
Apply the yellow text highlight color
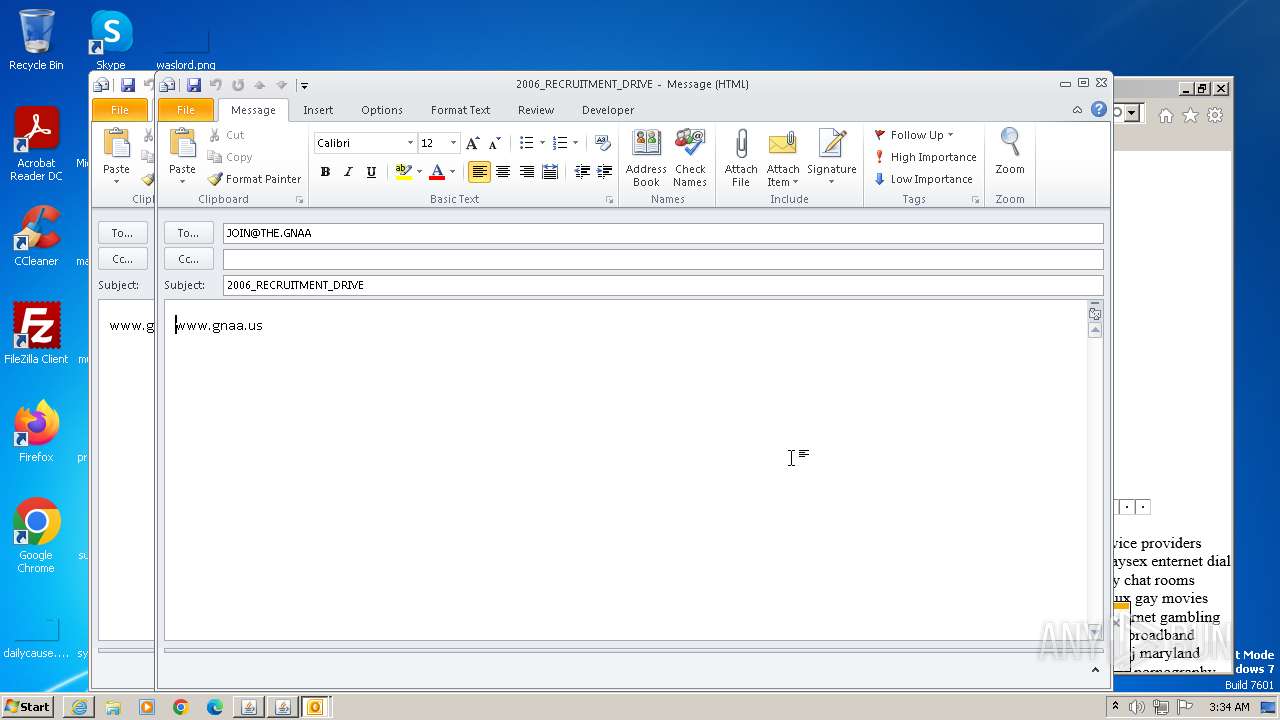[x=403, y=172]
